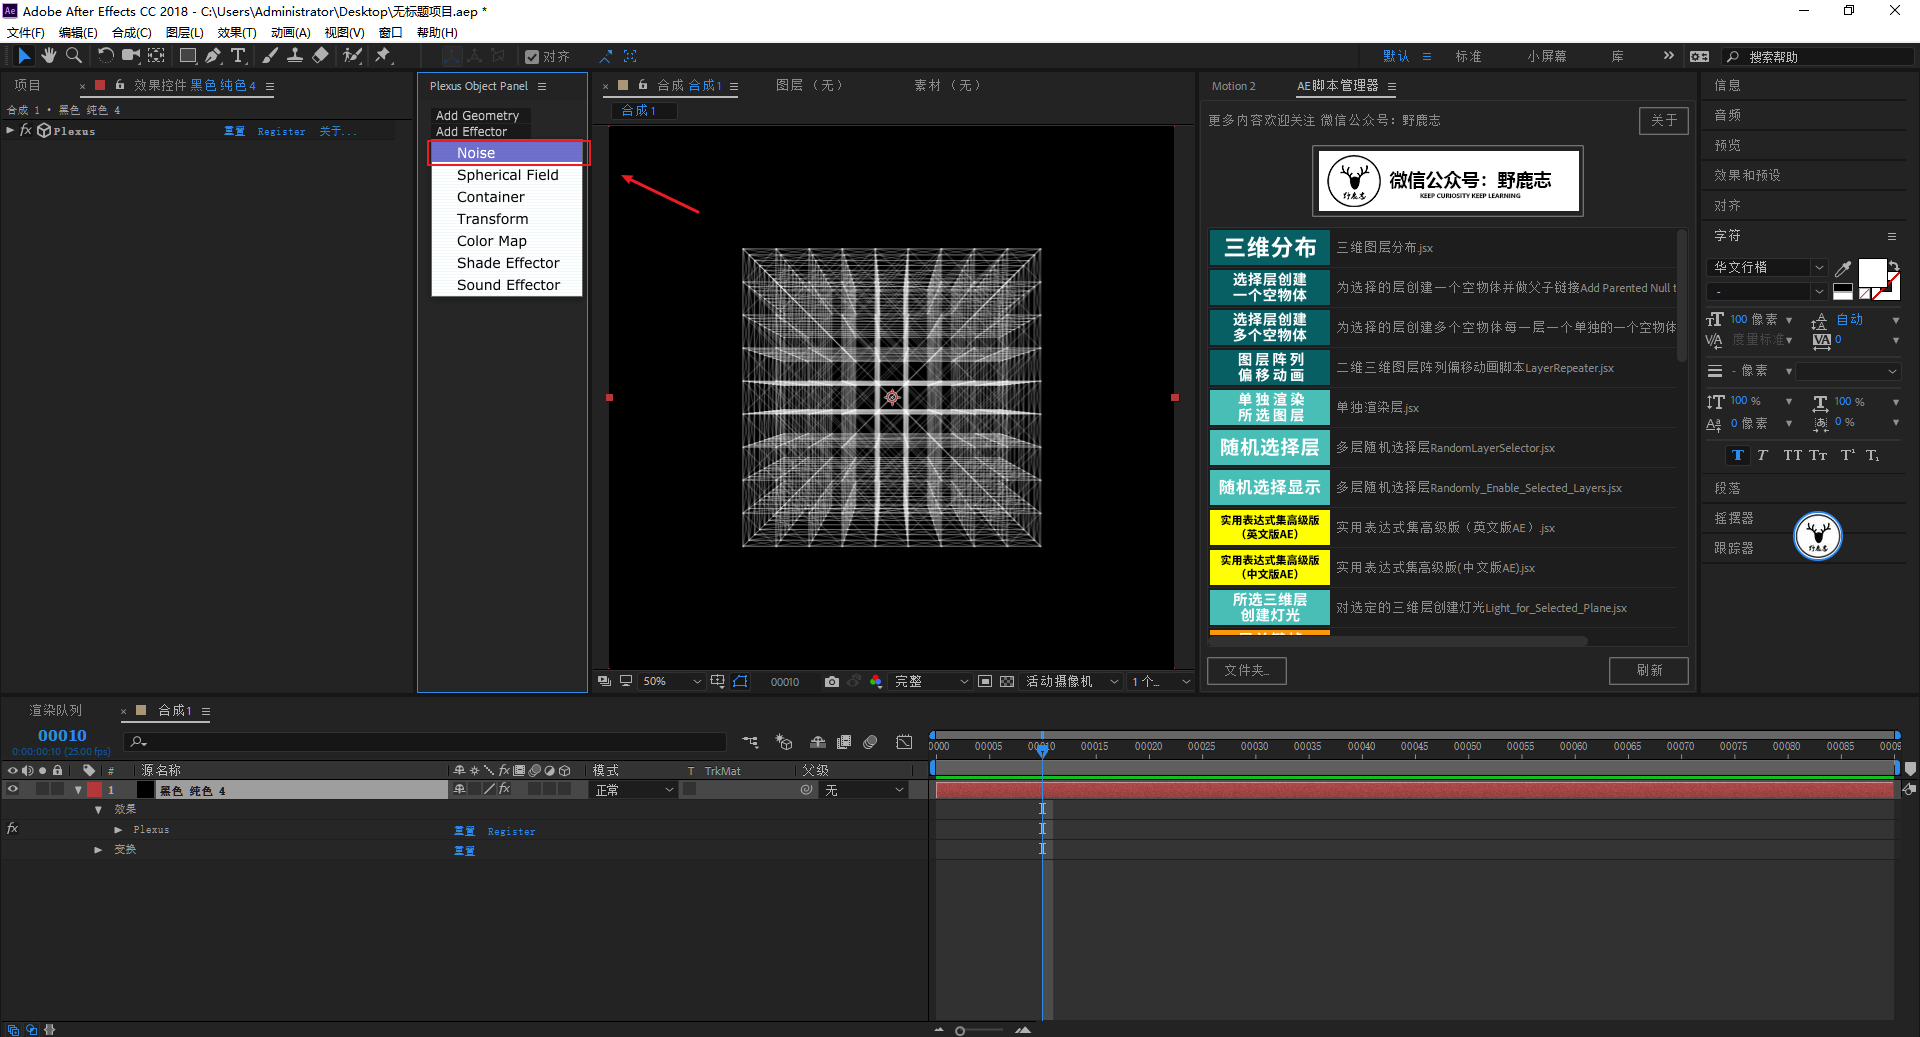Image resolution: width=1920 pixels, height=1037 pixels.
Task: Select the Pan Behind anchor tool
Action: pos(156,56)
